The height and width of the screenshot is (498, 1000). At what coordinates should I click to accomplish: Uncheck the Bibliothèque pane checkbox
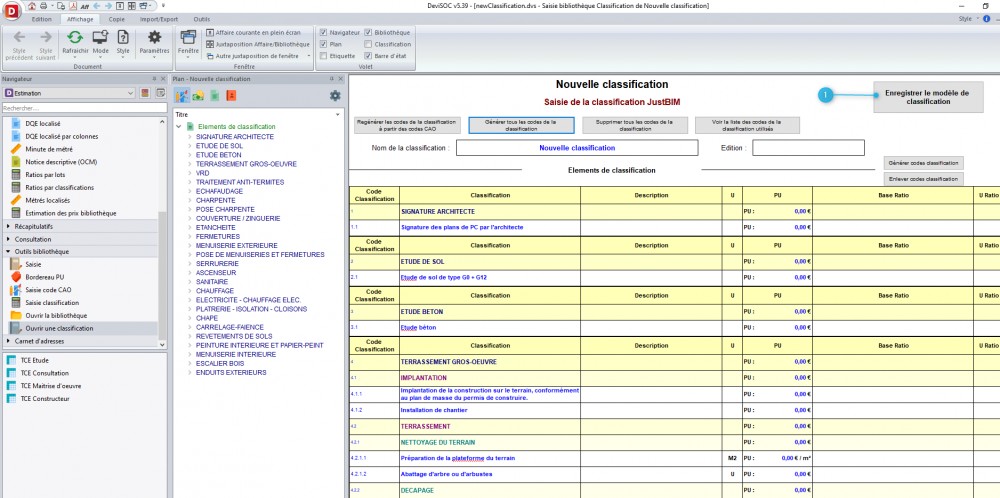(368, 32)
